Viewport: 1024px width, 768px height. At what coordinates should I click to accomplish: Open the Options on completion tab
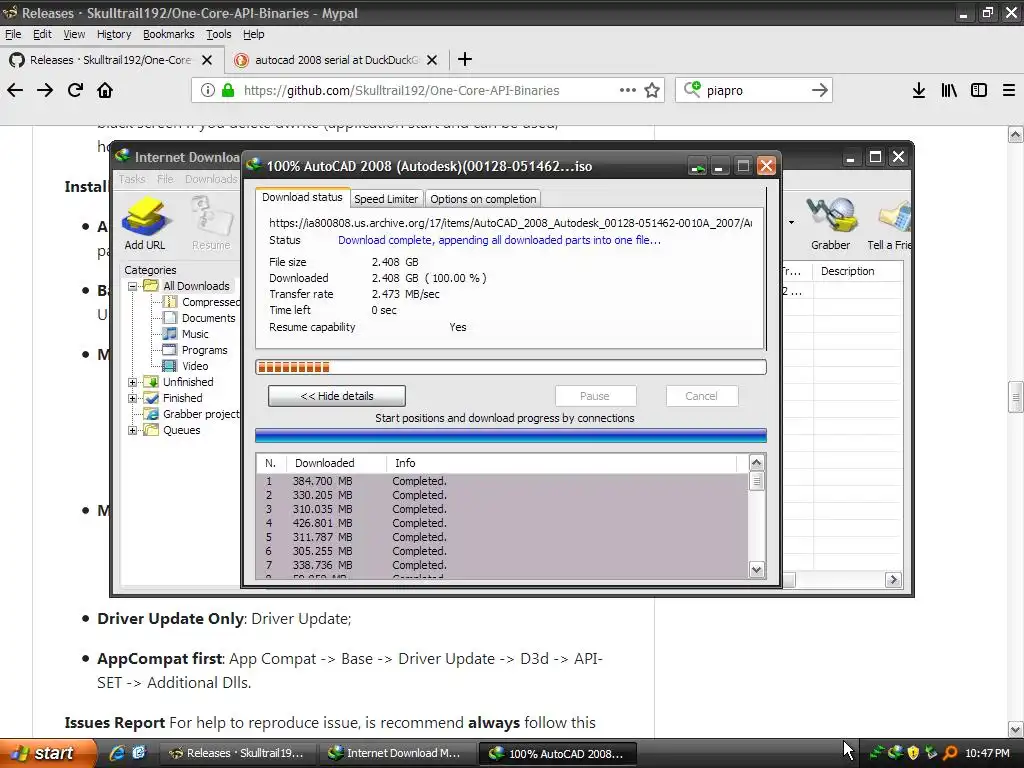(483, 199)
